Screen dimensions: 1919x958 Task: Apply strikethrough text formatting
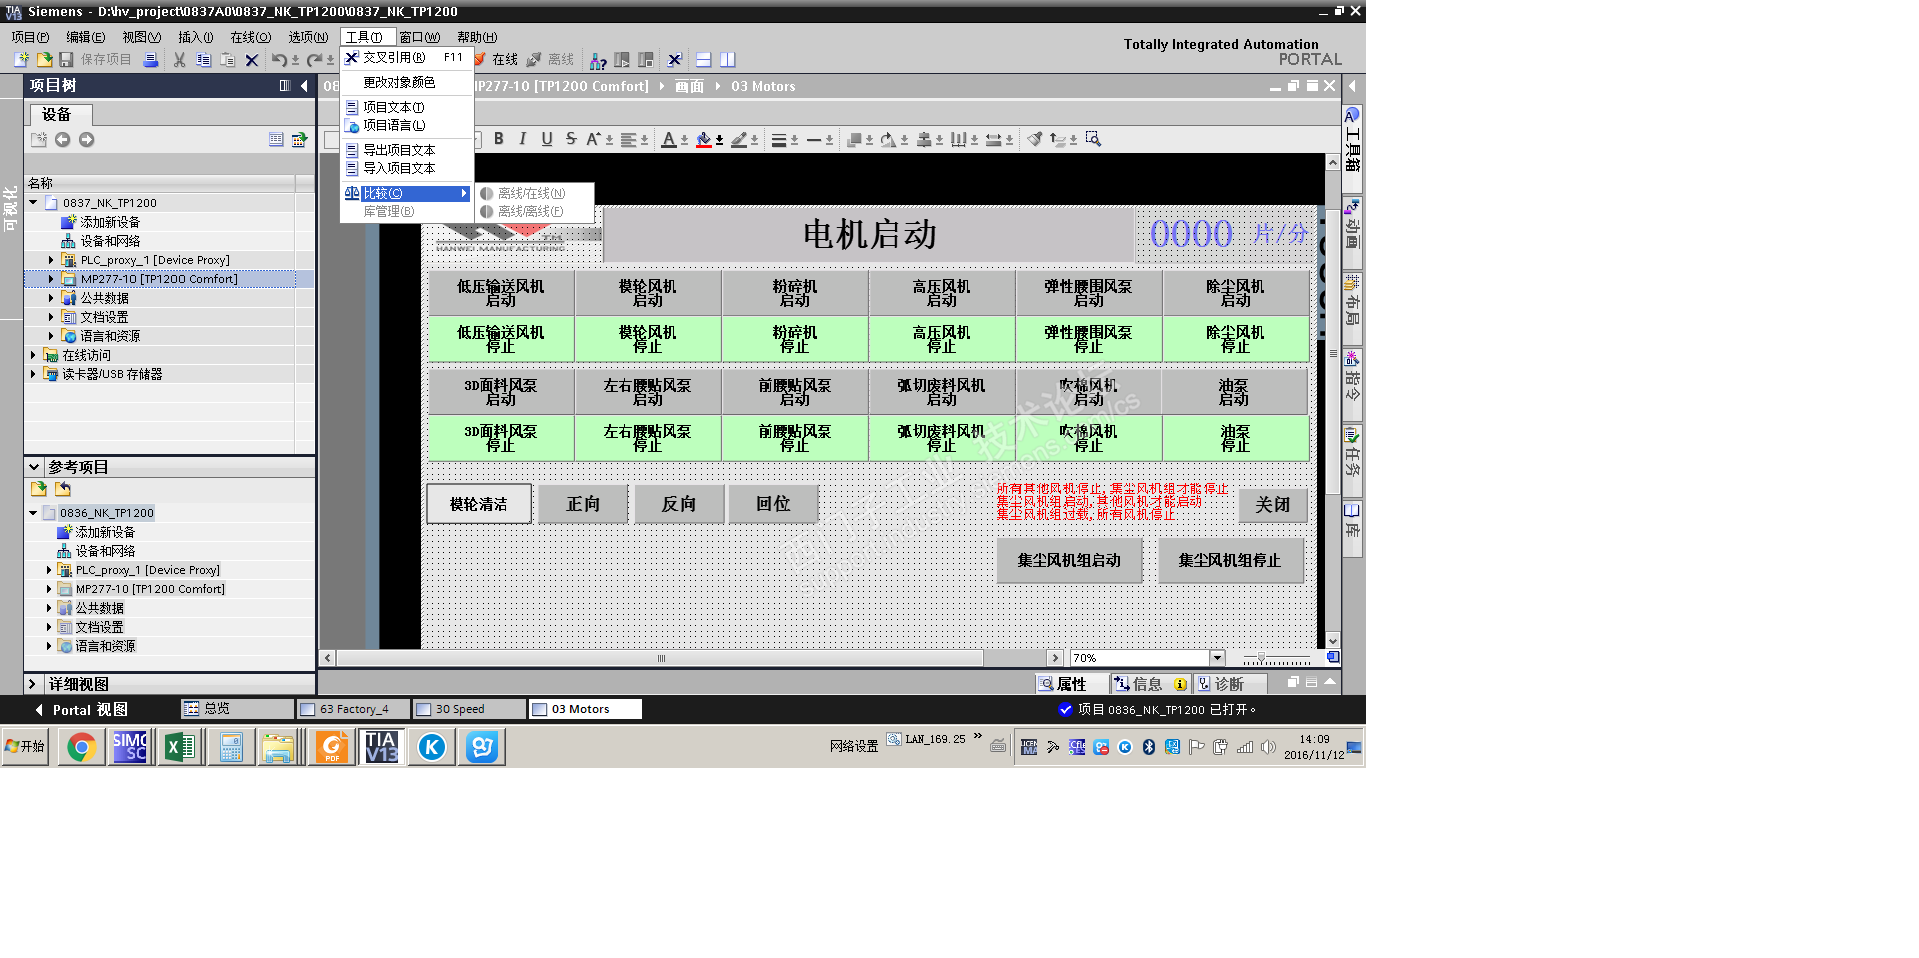tap(571, 139)
